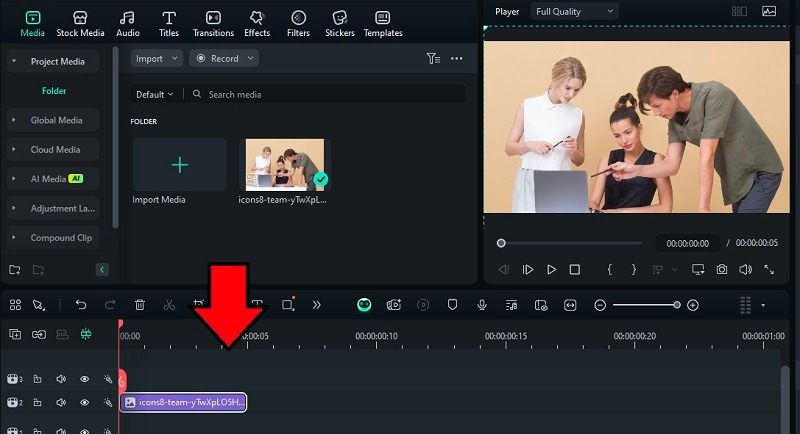800x434 pixels.
Task: Open the Stickers tab
Action: (340, 24)
